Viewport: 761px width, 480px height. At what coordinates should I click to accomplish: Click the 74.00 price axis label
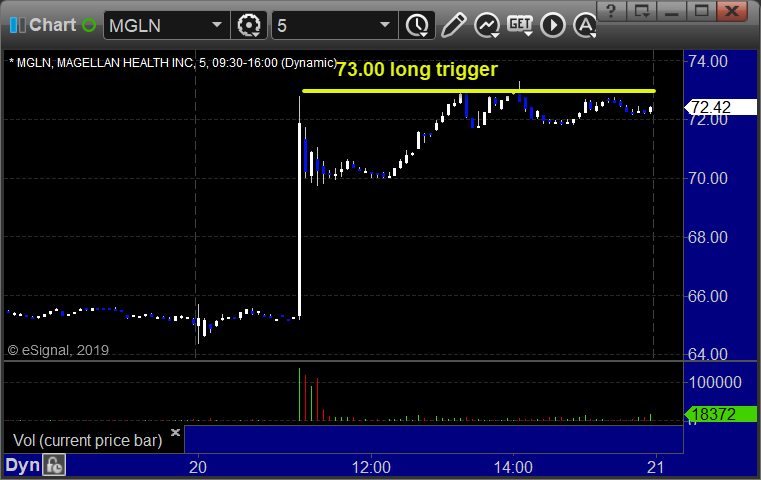point(708,62)
